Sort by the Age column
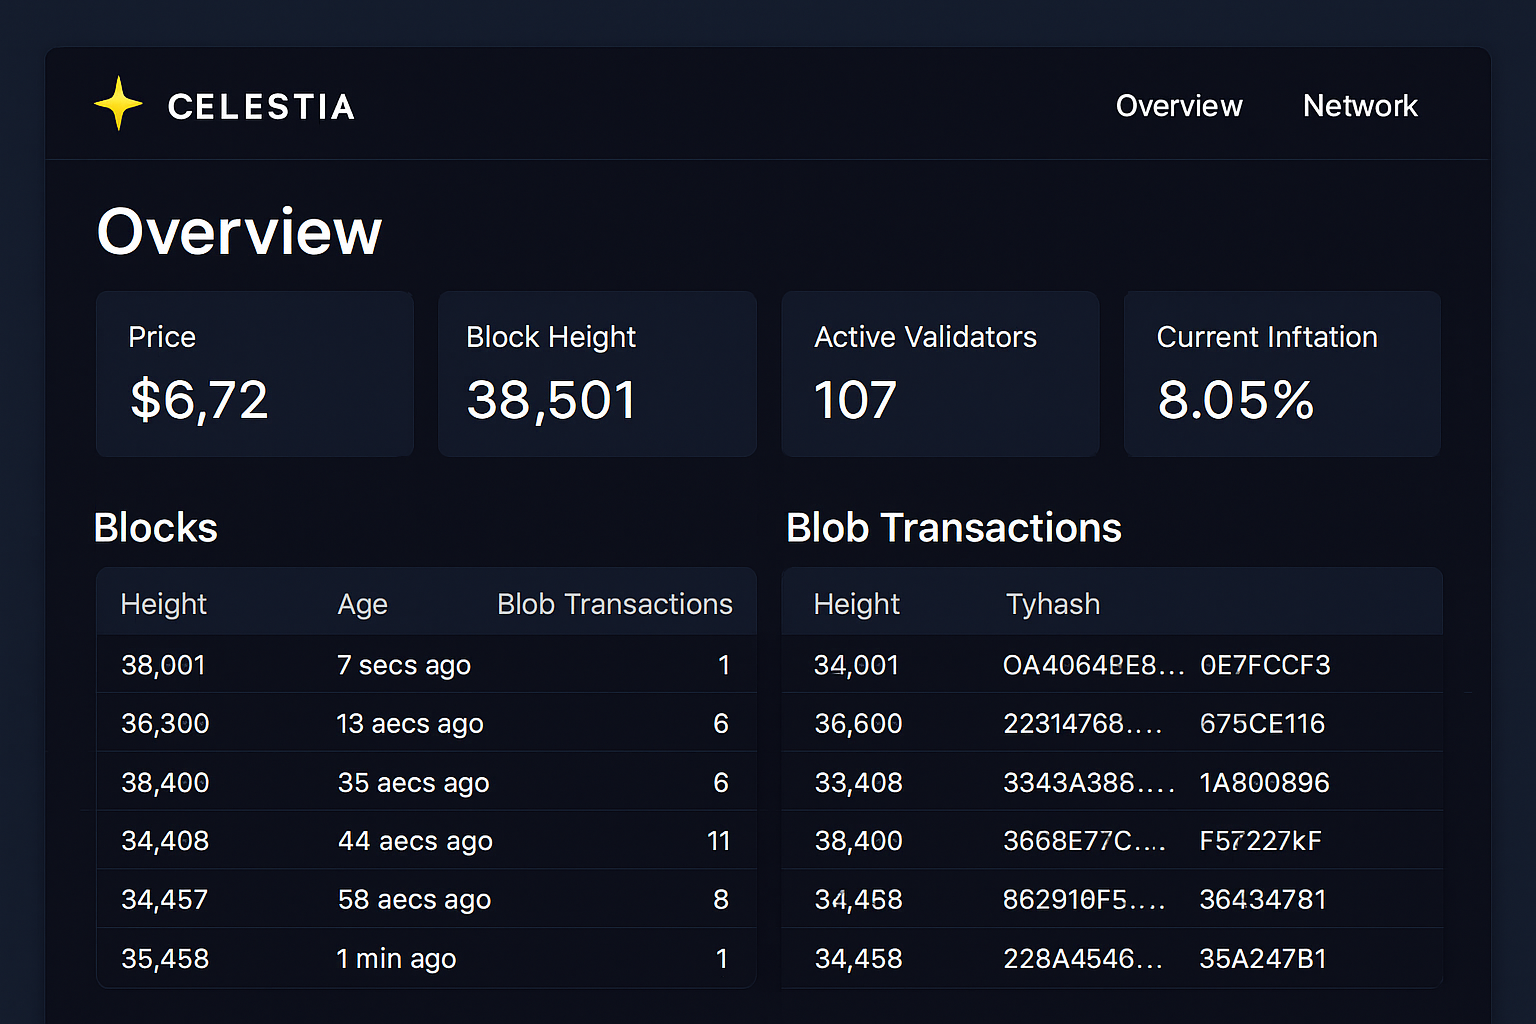This screenshot has height=1024, width=1536. tap(362, 603)
